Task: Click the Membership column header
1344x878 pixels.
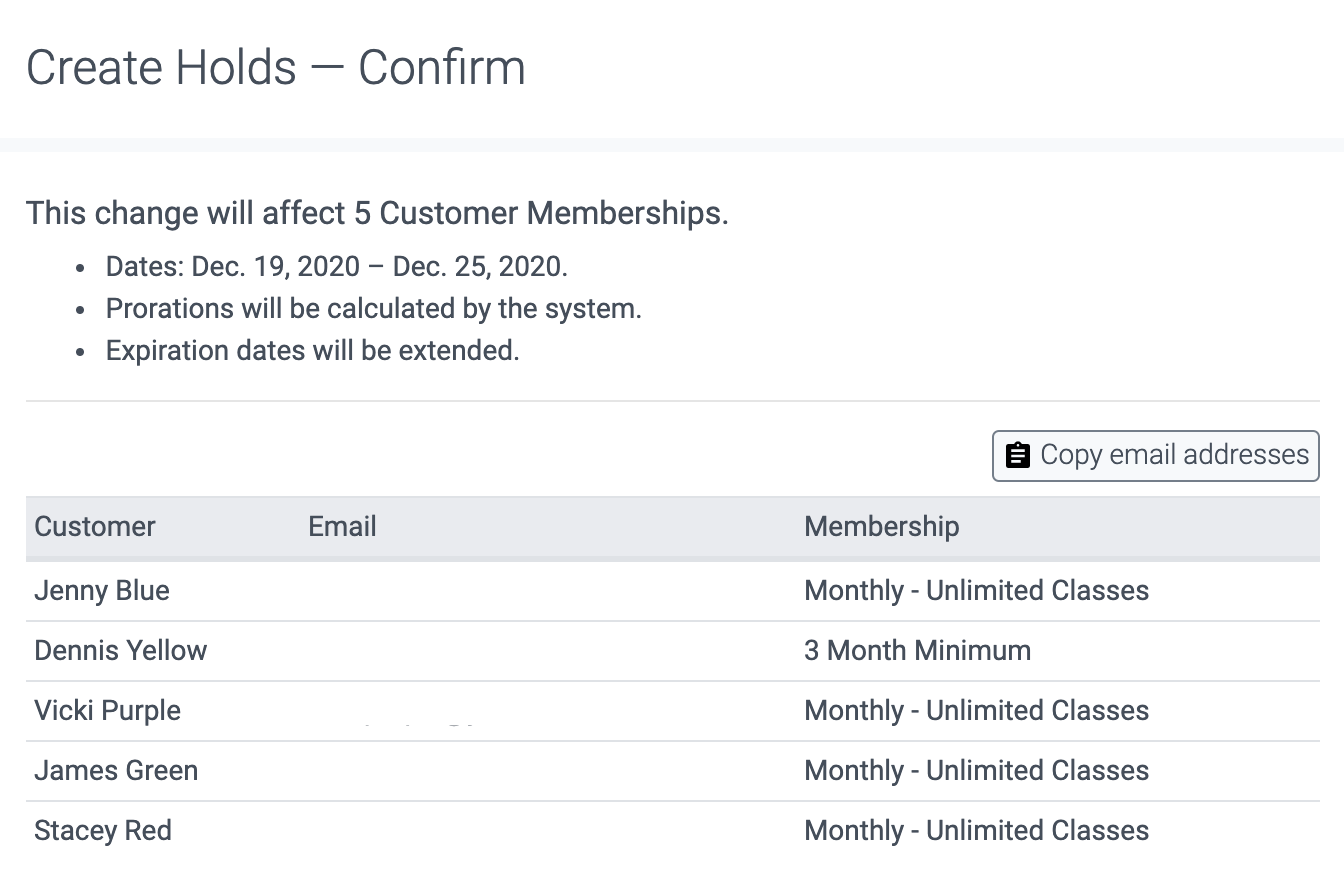Action: point(881,526)
